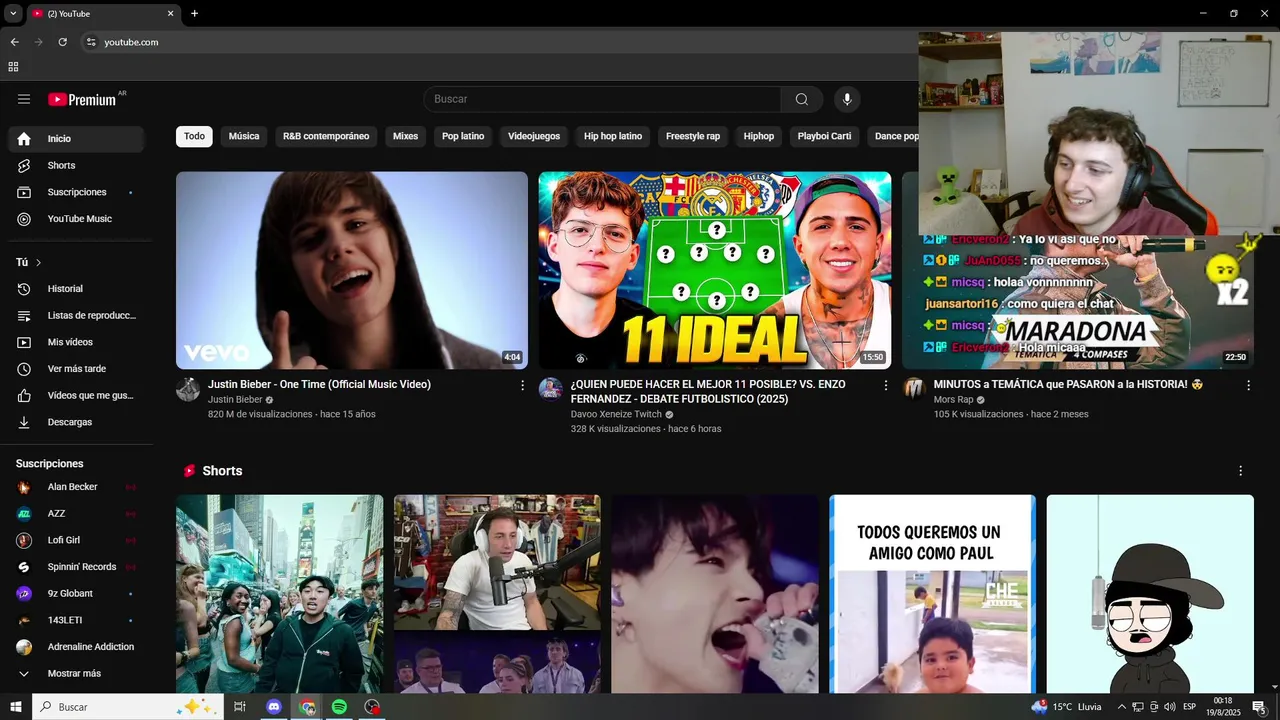The height and width of the screenshot is (720, 1280).
Task: Select the Playboi Carti chip
Action: pos(824,136)
